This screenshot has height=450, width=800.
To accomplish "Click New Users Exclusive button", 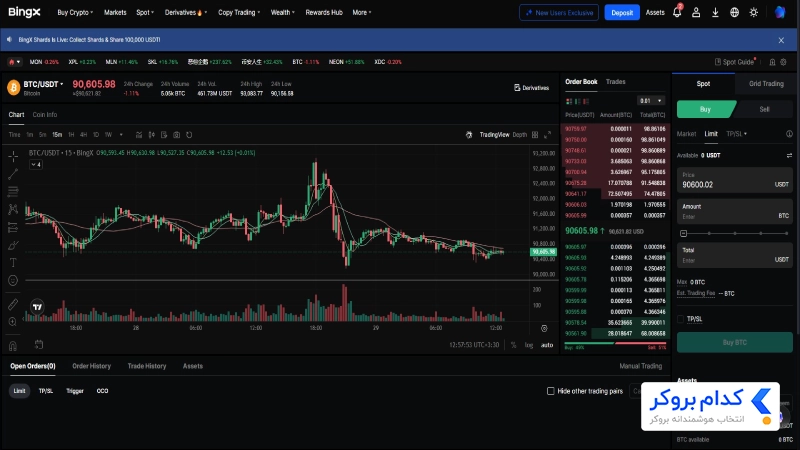I will click(559, 13).
